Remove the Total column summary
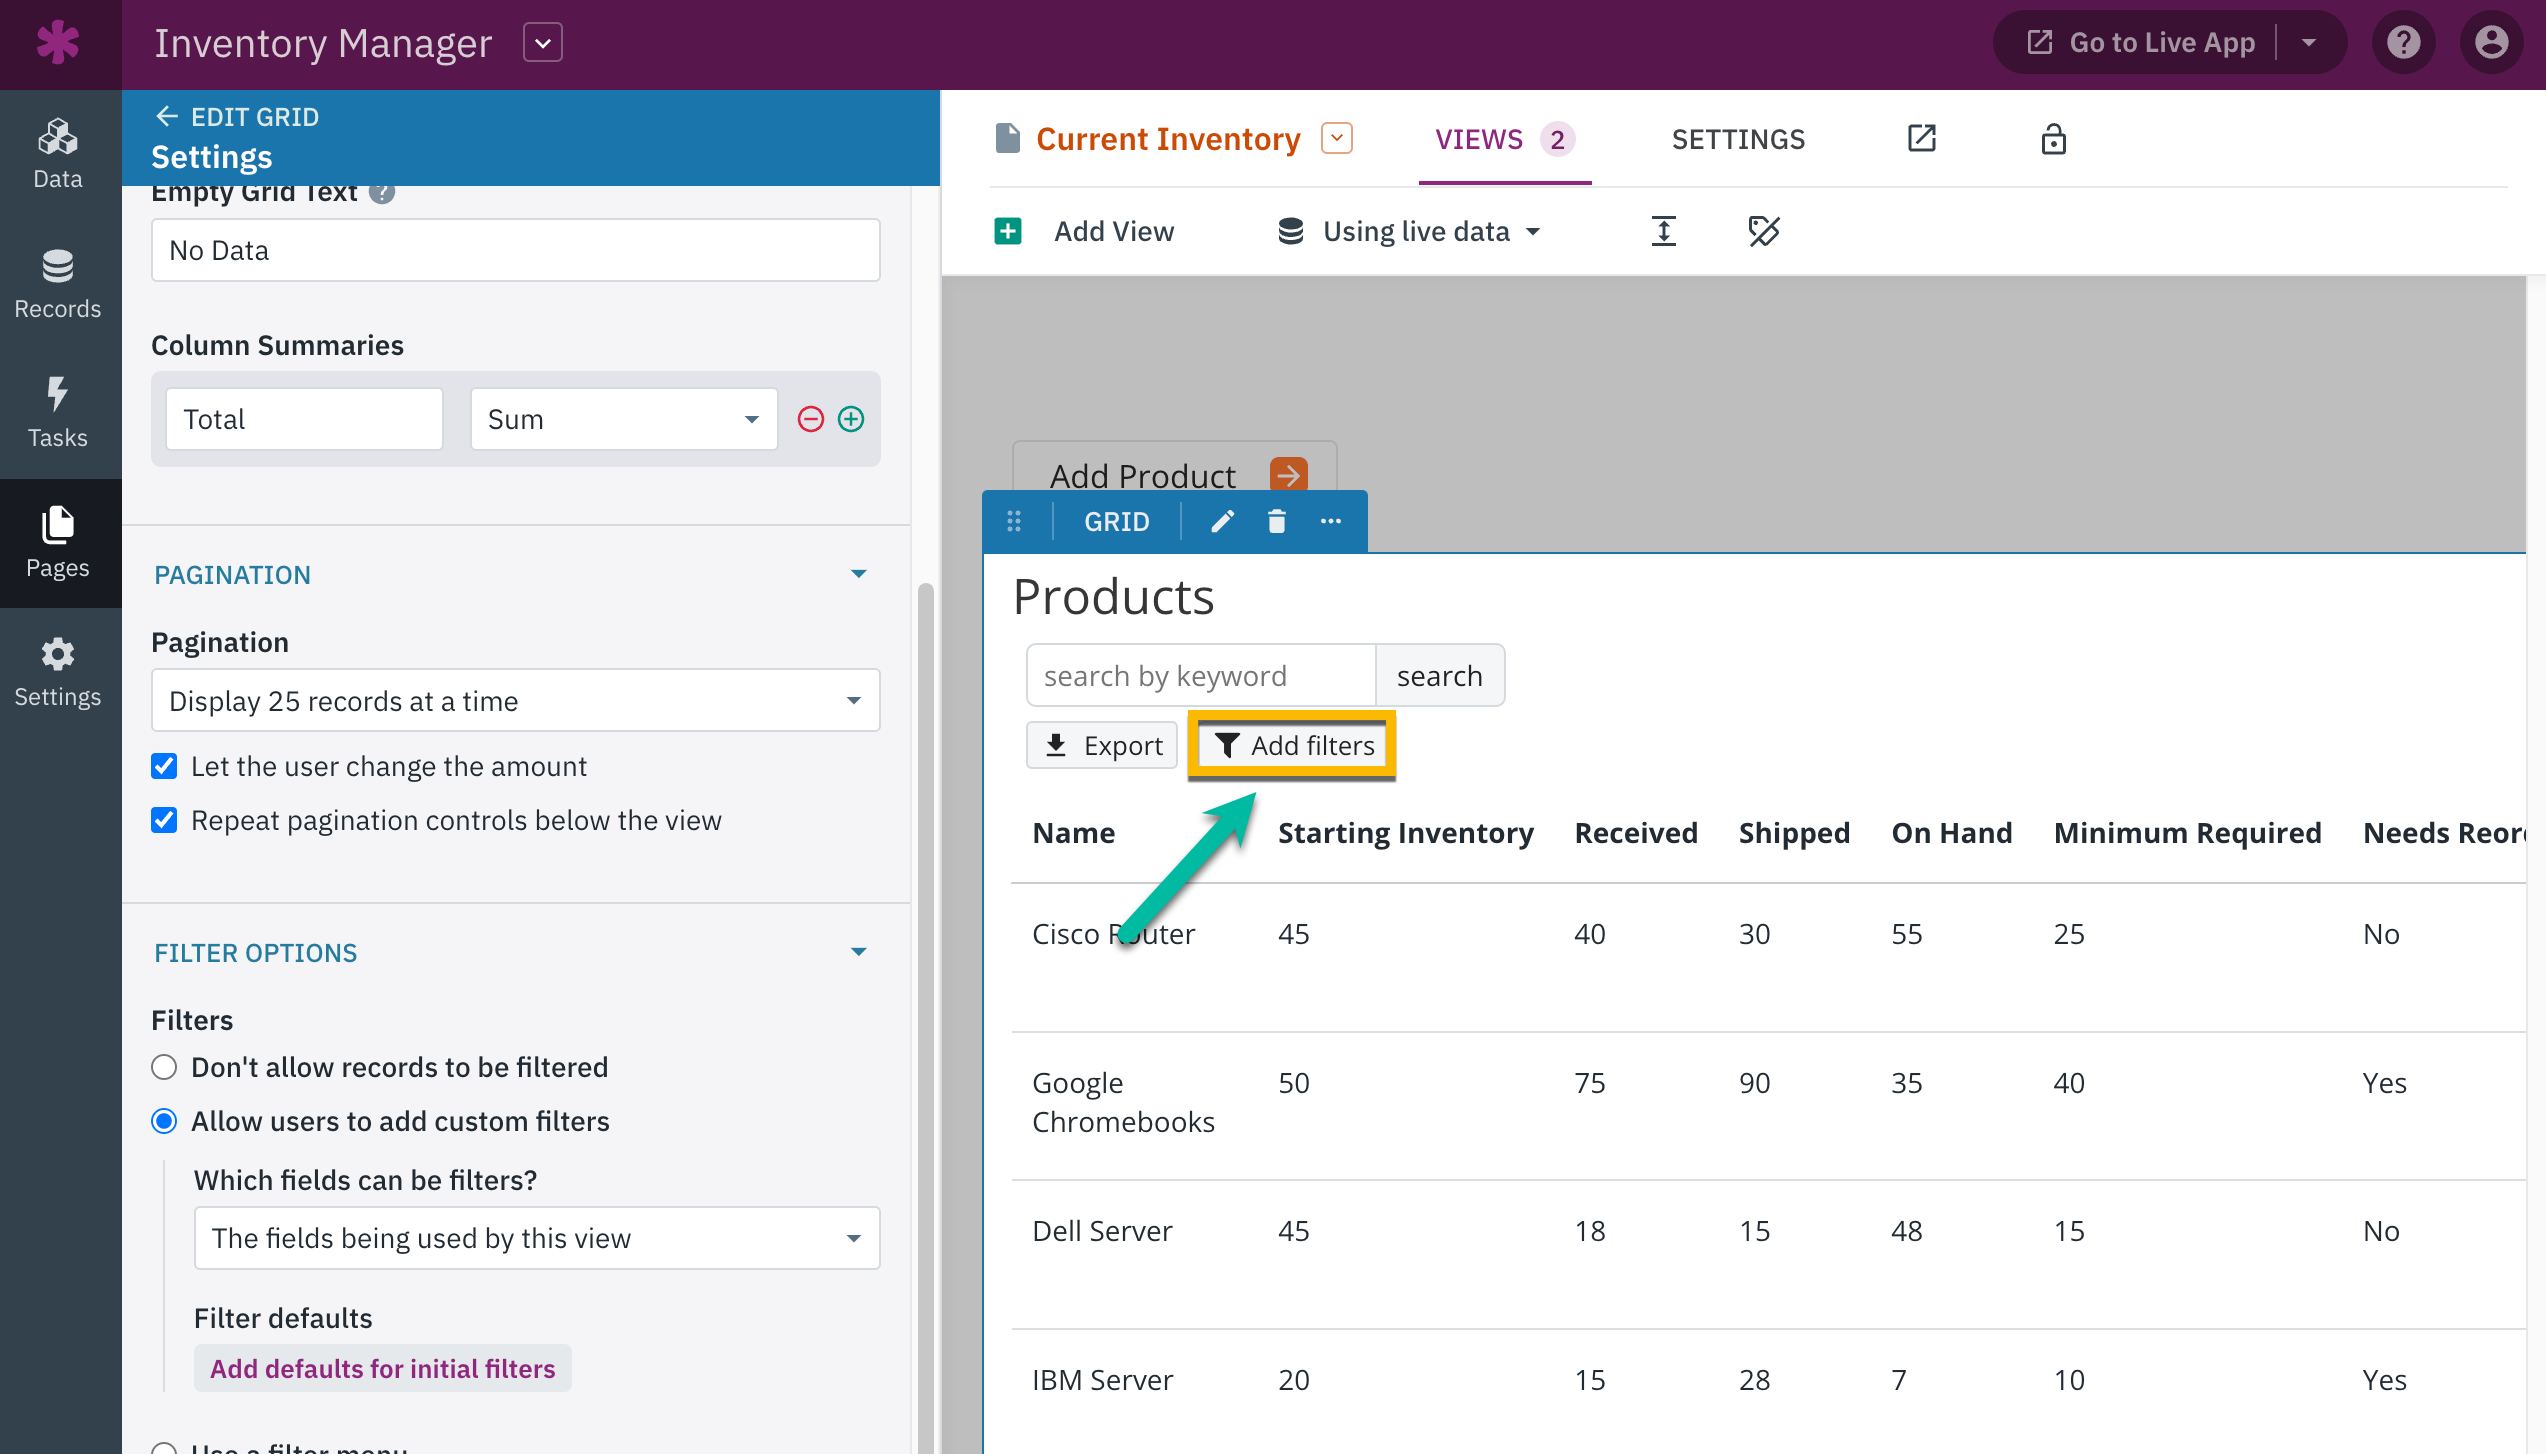This screenshot has height=1454, width=2546. pyautogui.click(x=810, y=419)
